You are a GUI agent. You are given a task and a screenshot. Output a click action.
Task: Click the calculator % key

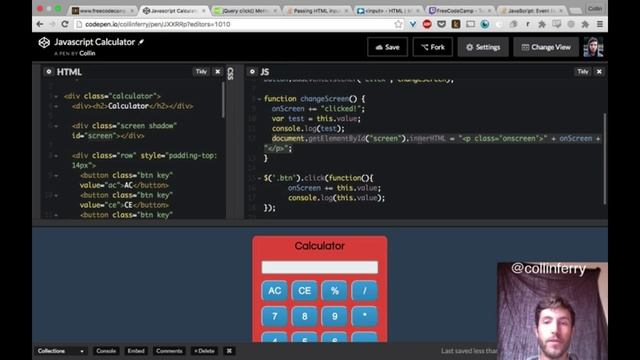click(334, 291)
